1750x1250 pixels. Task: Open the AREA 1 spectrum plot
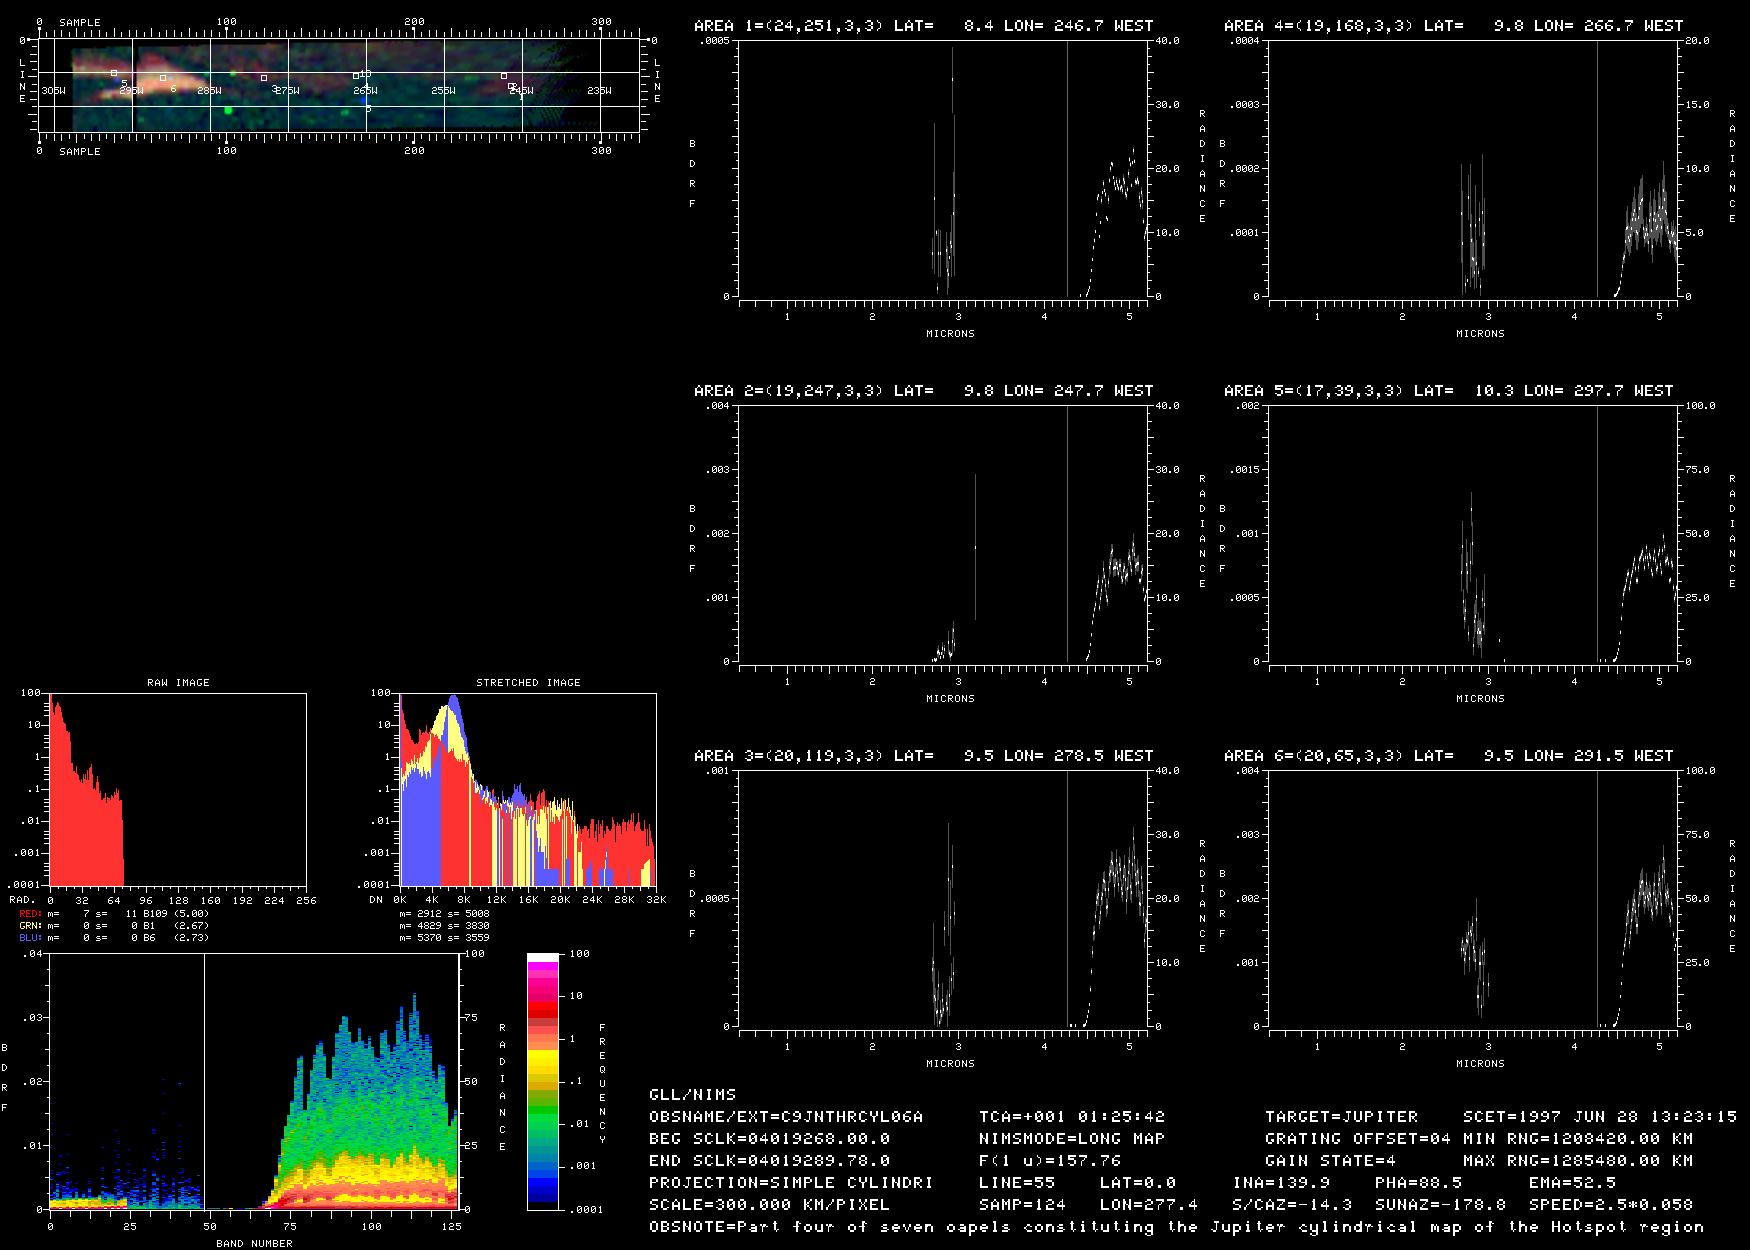click(943, 170)
